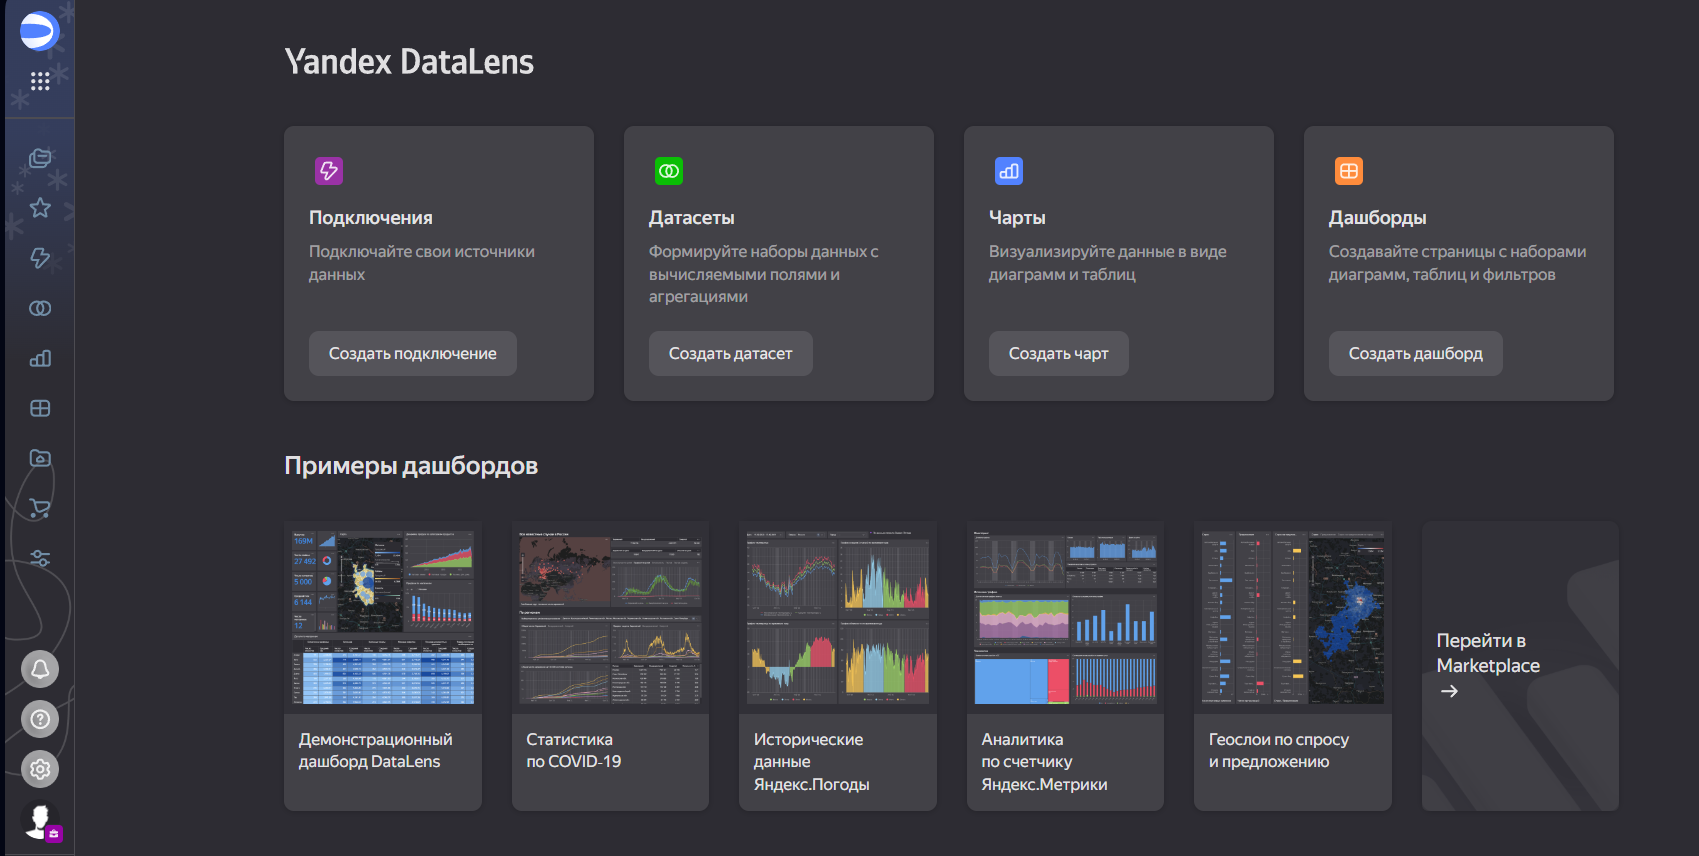The image size is (1699, 856).
Task: Open Favorites star icon in sidebar
Action: [40, 208]
